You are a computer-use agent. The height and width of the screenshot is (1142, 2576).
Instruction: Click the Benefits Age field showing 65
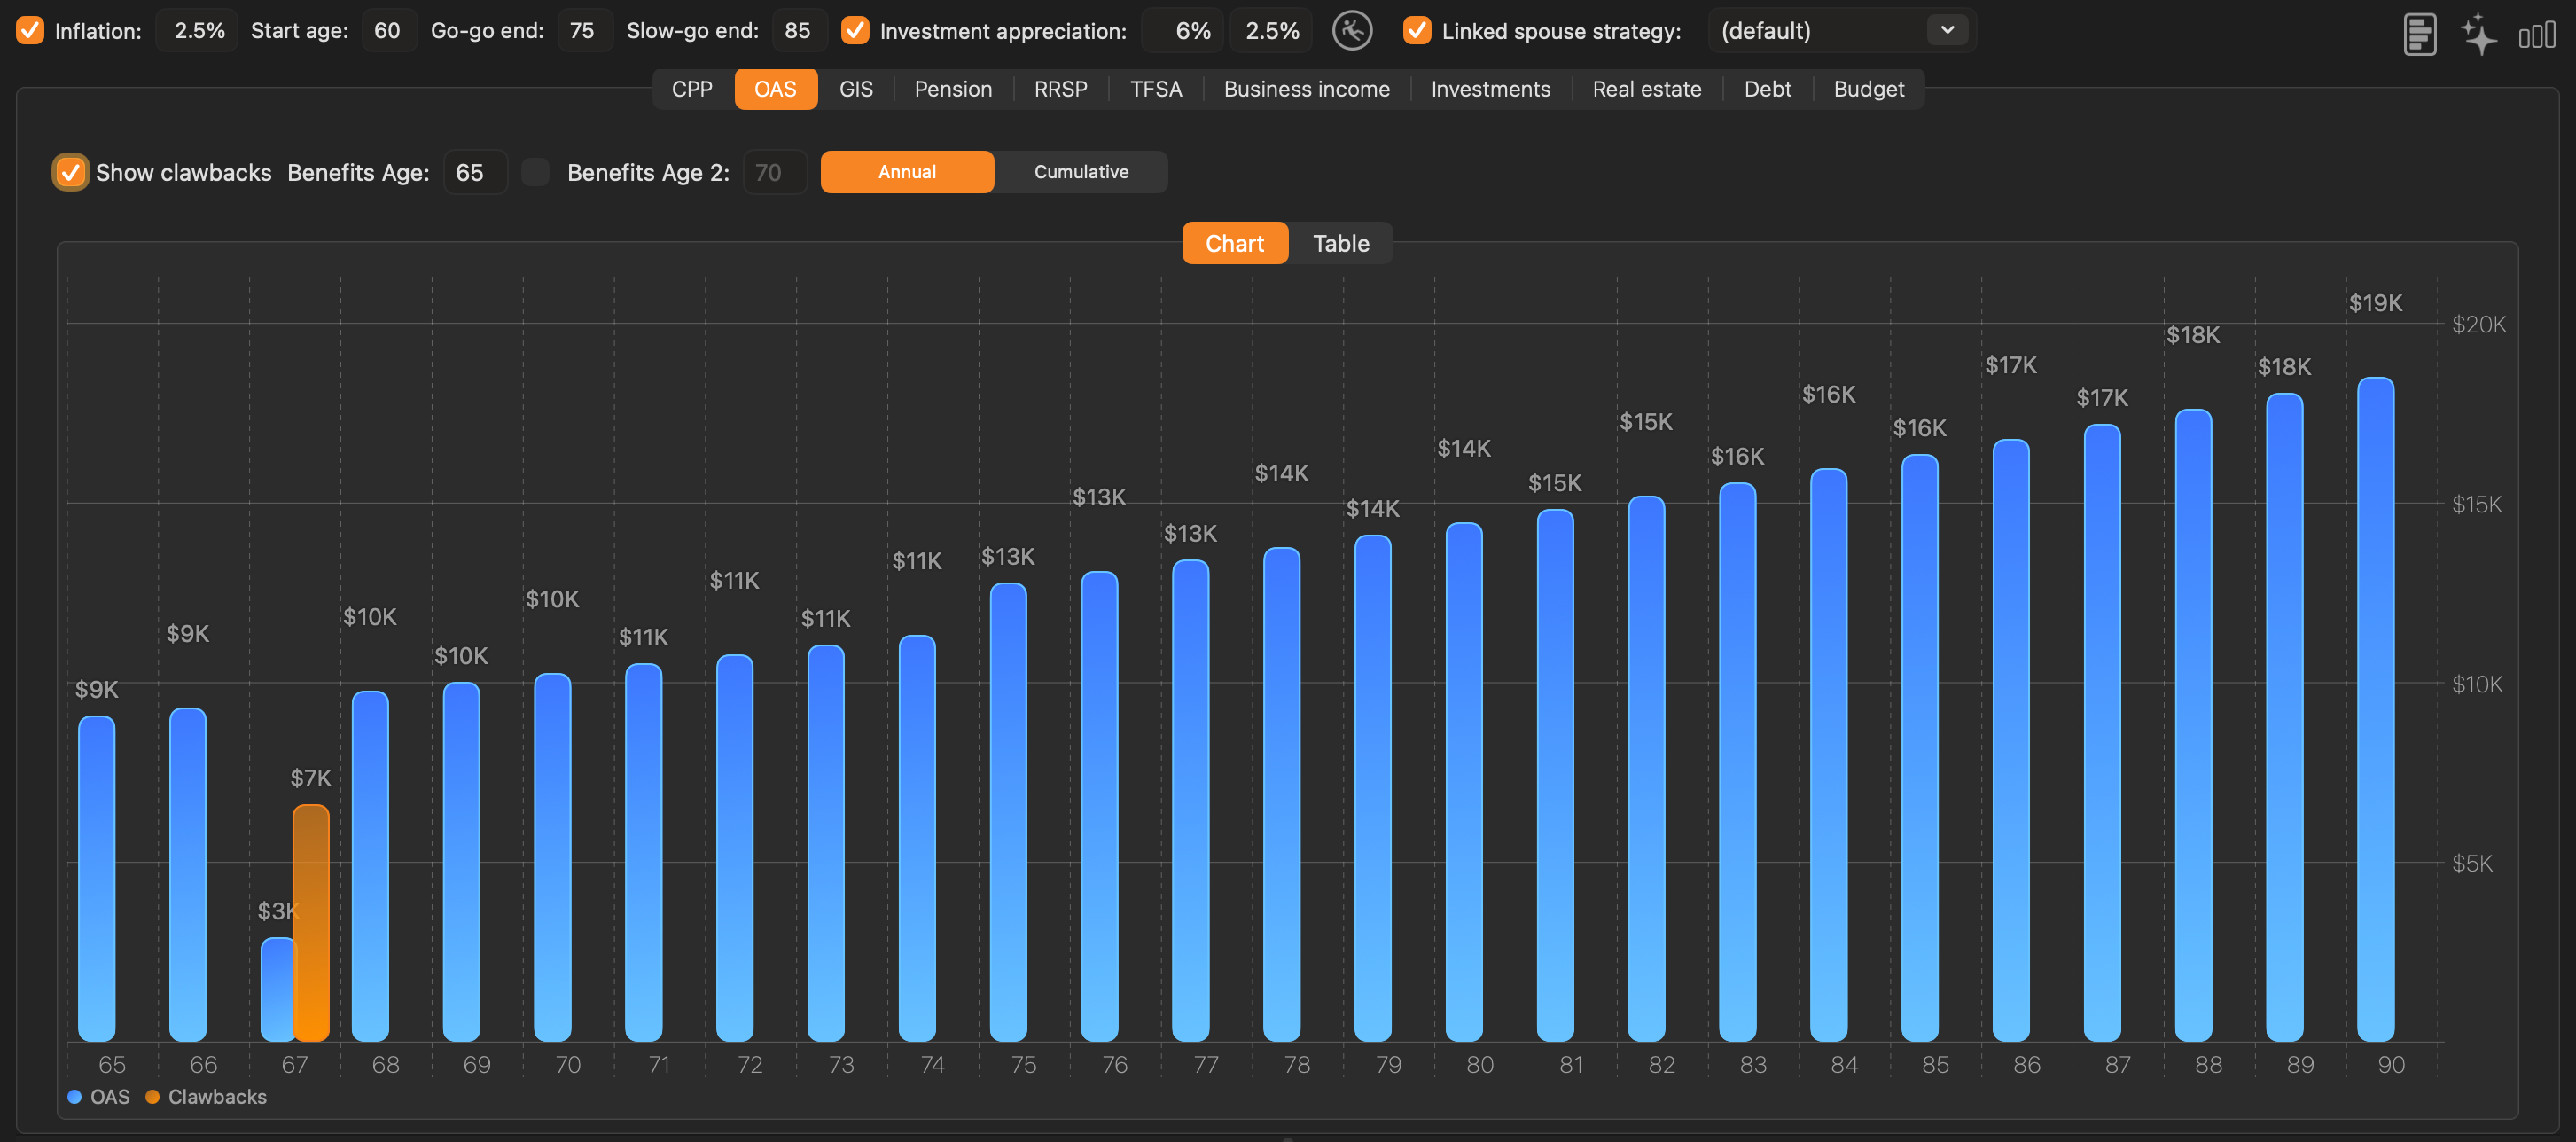coord(474,172)
